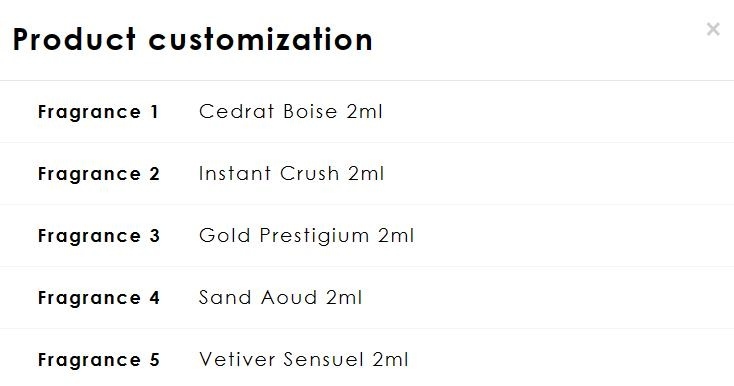Screen dimensions: 734x386
Task: Click the word Aoud in fourth row
Action: click(289, 298)
